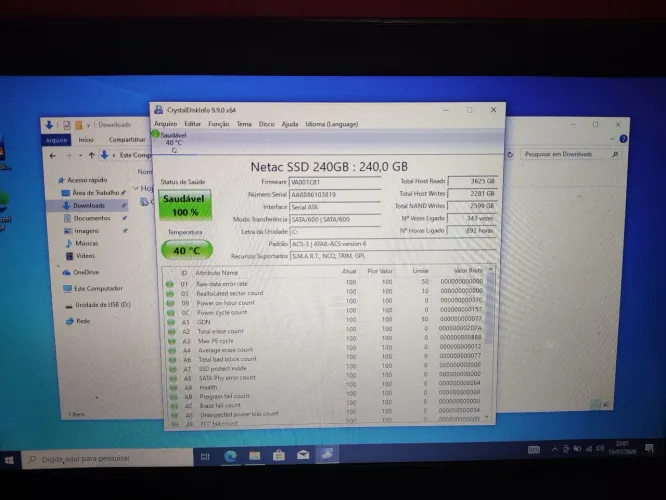Click the CrystalDiskInfo title bar app icon
666x500 pixels.
[158, 110]
